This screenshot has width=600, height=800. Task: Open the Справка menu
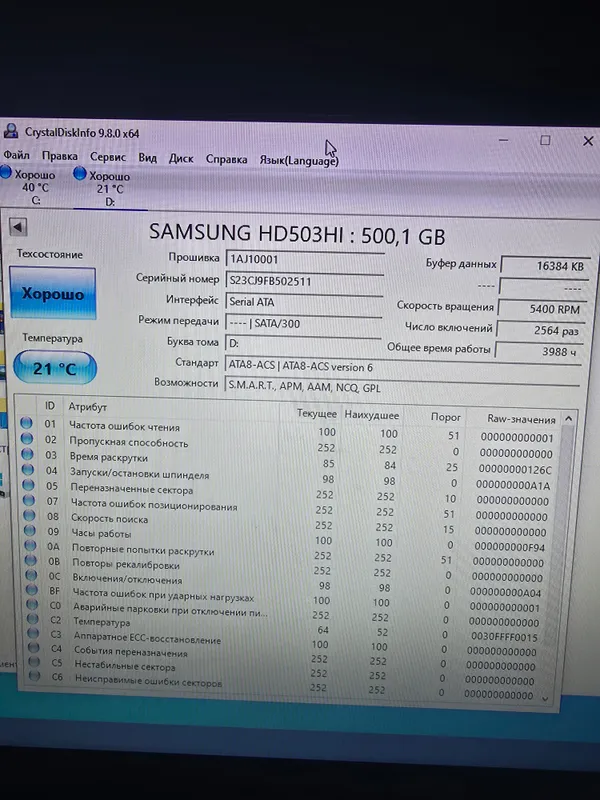[x=227, y=159]
